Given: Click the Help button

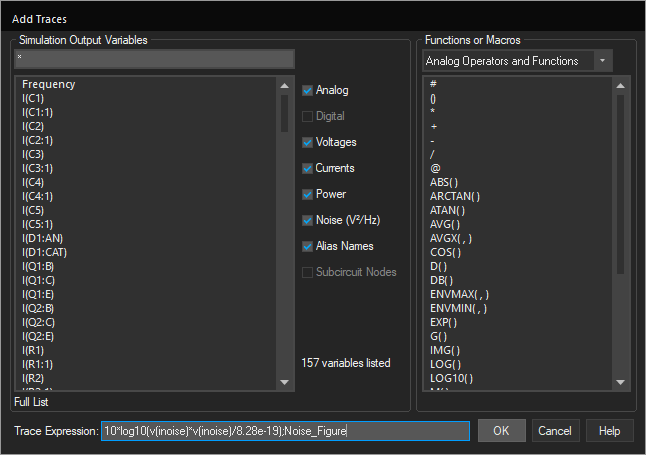Looking at the screenshot, I should (x=609, y=431).
